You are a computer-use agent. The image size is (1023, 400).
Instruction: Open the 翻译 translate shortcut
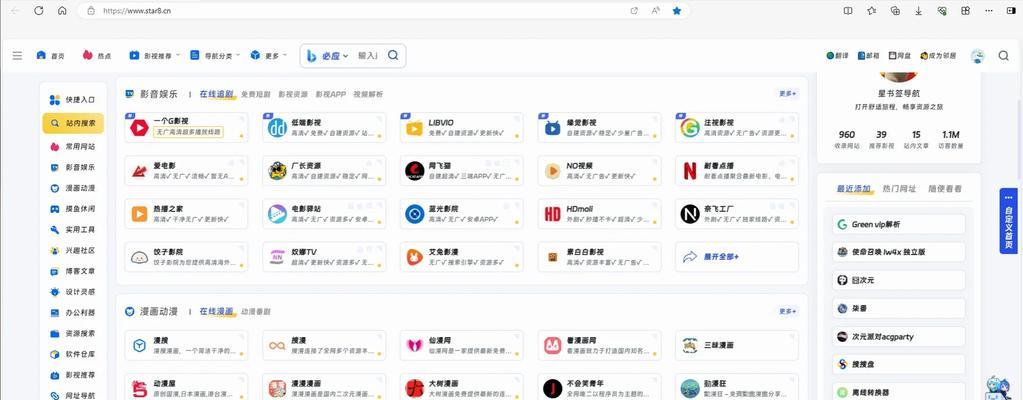(x=837, y=56)
